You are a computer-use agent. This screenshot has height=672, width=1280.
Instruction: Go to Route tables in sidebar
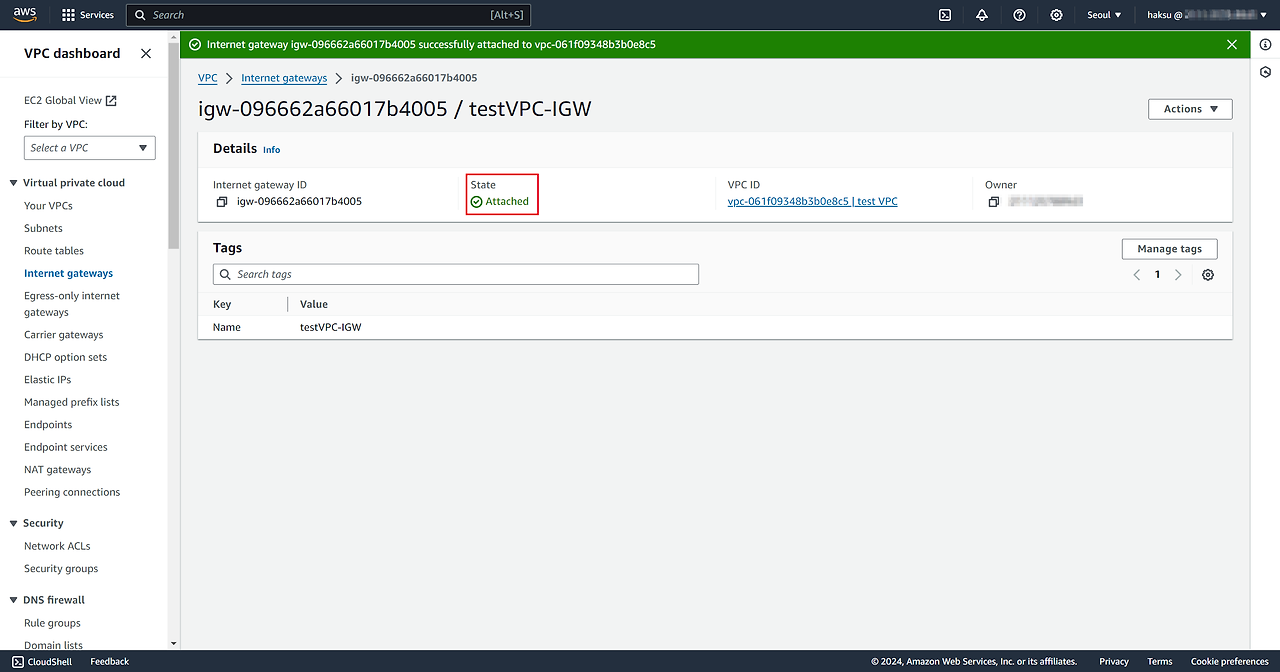(54, 251)
